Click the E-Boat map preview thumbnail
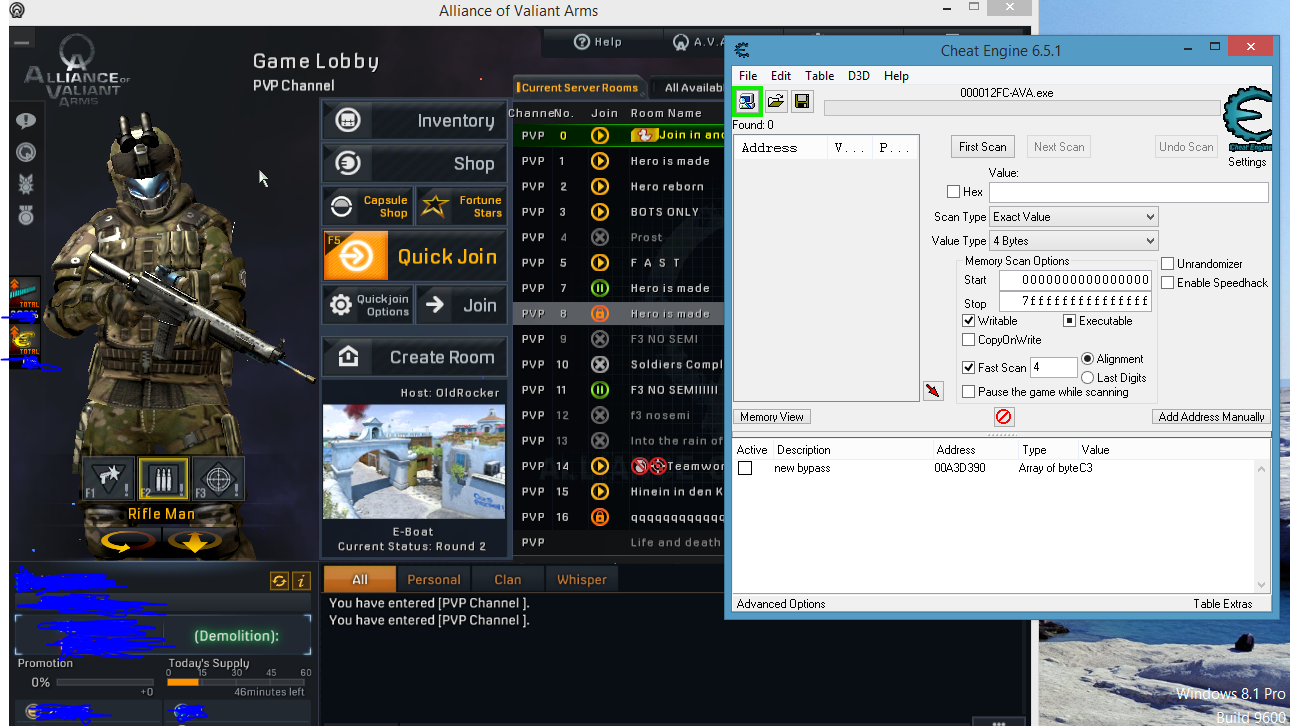The height and width of the screenshot is (726, 1290). tap(416, 462)
